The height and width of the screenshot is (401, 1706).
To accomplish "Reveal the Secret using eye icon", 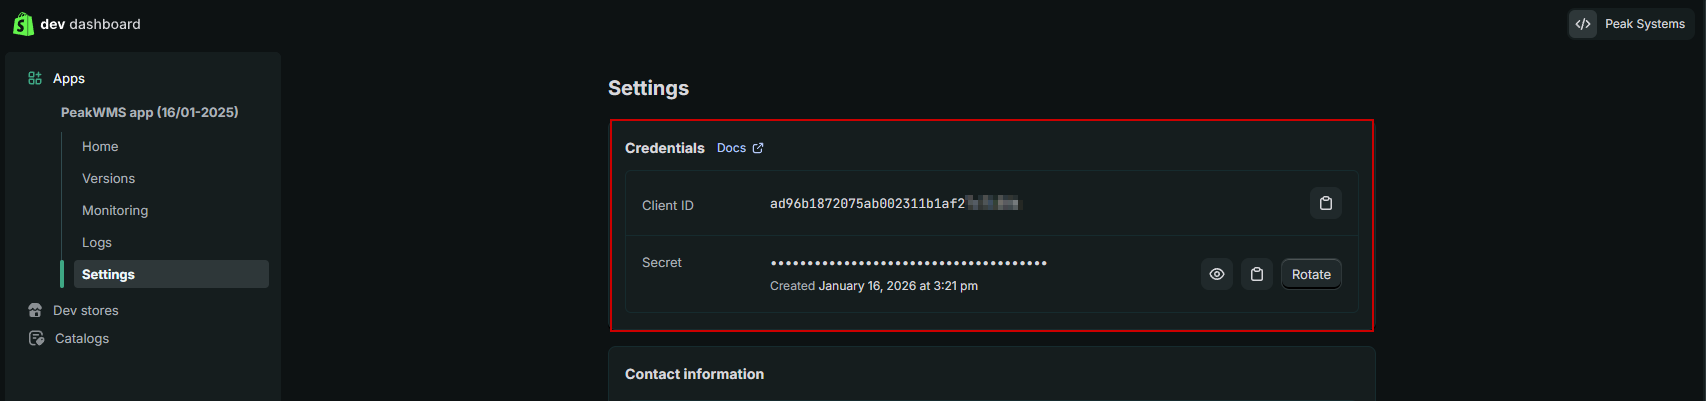I will 1216,274.
